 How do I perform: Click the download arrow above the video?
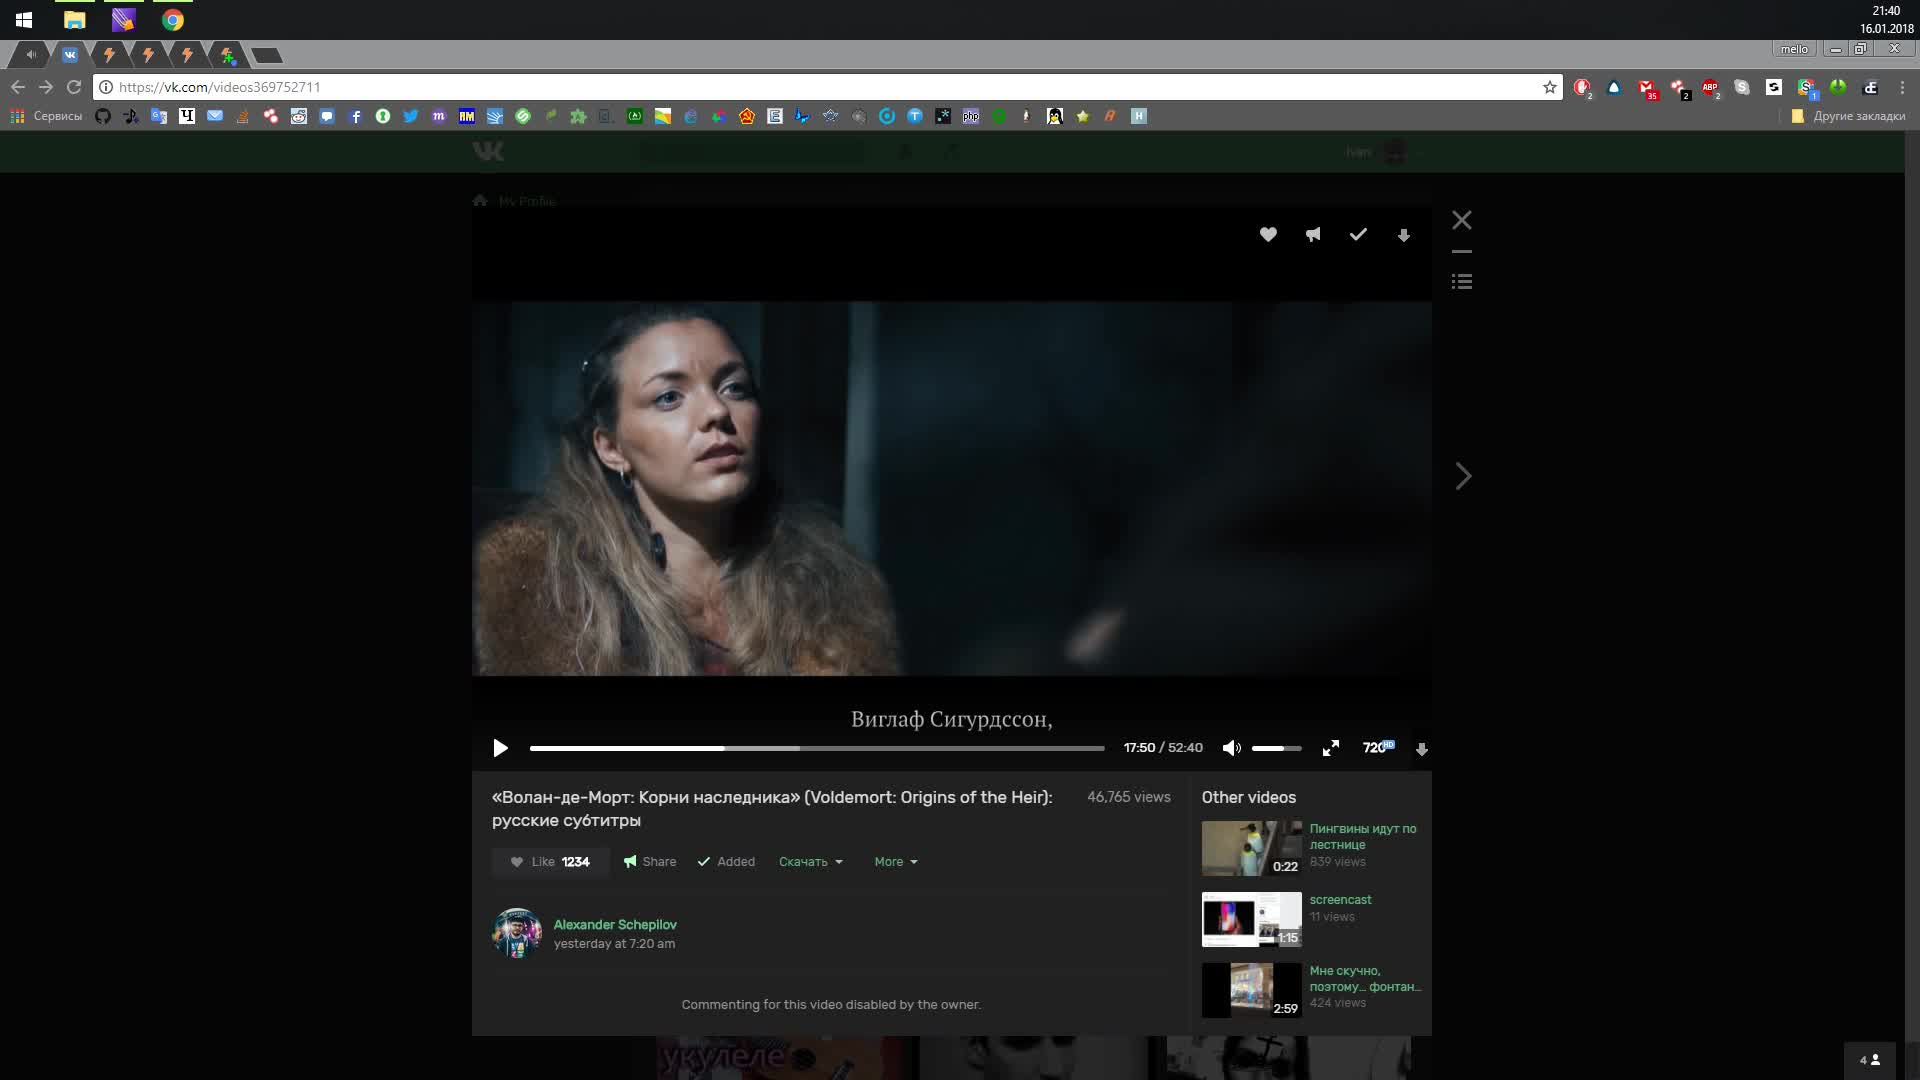click(1403, 235)
